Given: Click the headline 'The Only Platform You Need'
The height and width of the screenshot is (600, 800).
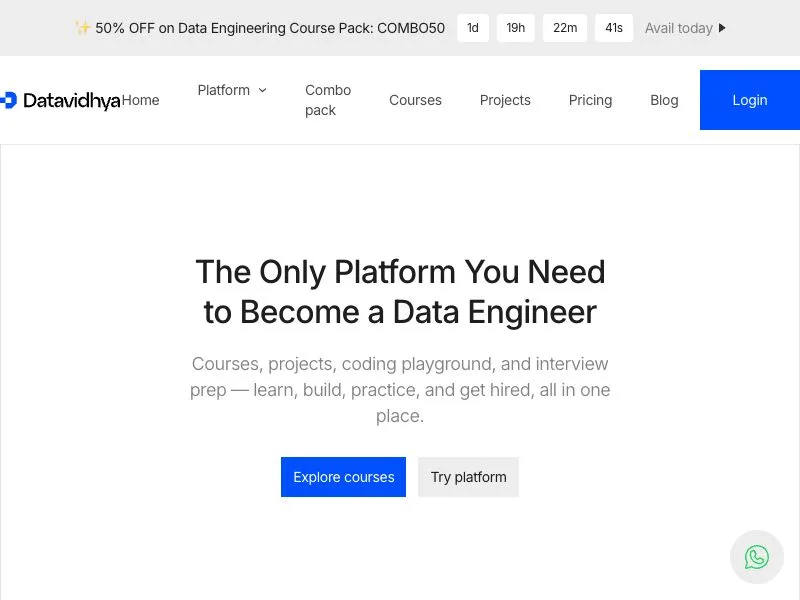Looking at the screenshot, I should [401, 271].
